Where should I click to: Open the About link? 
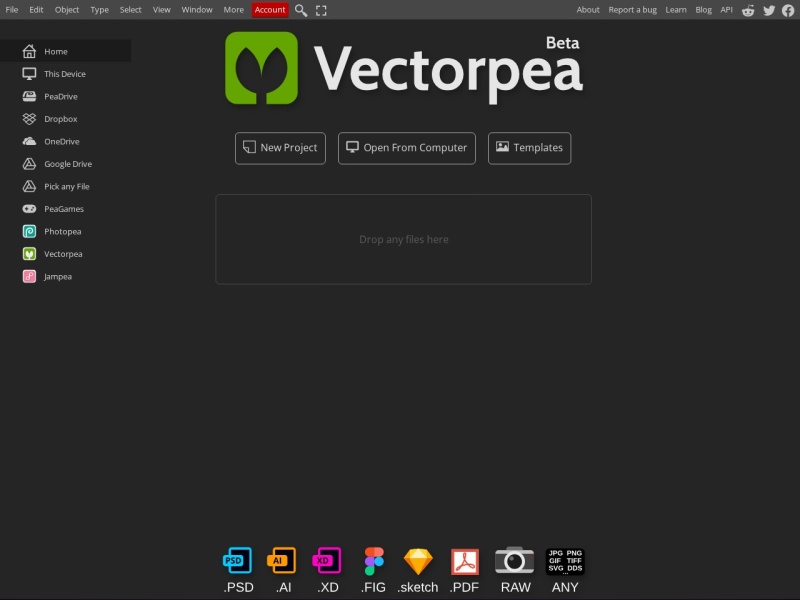pyautogui.click(x=588, y=10)
